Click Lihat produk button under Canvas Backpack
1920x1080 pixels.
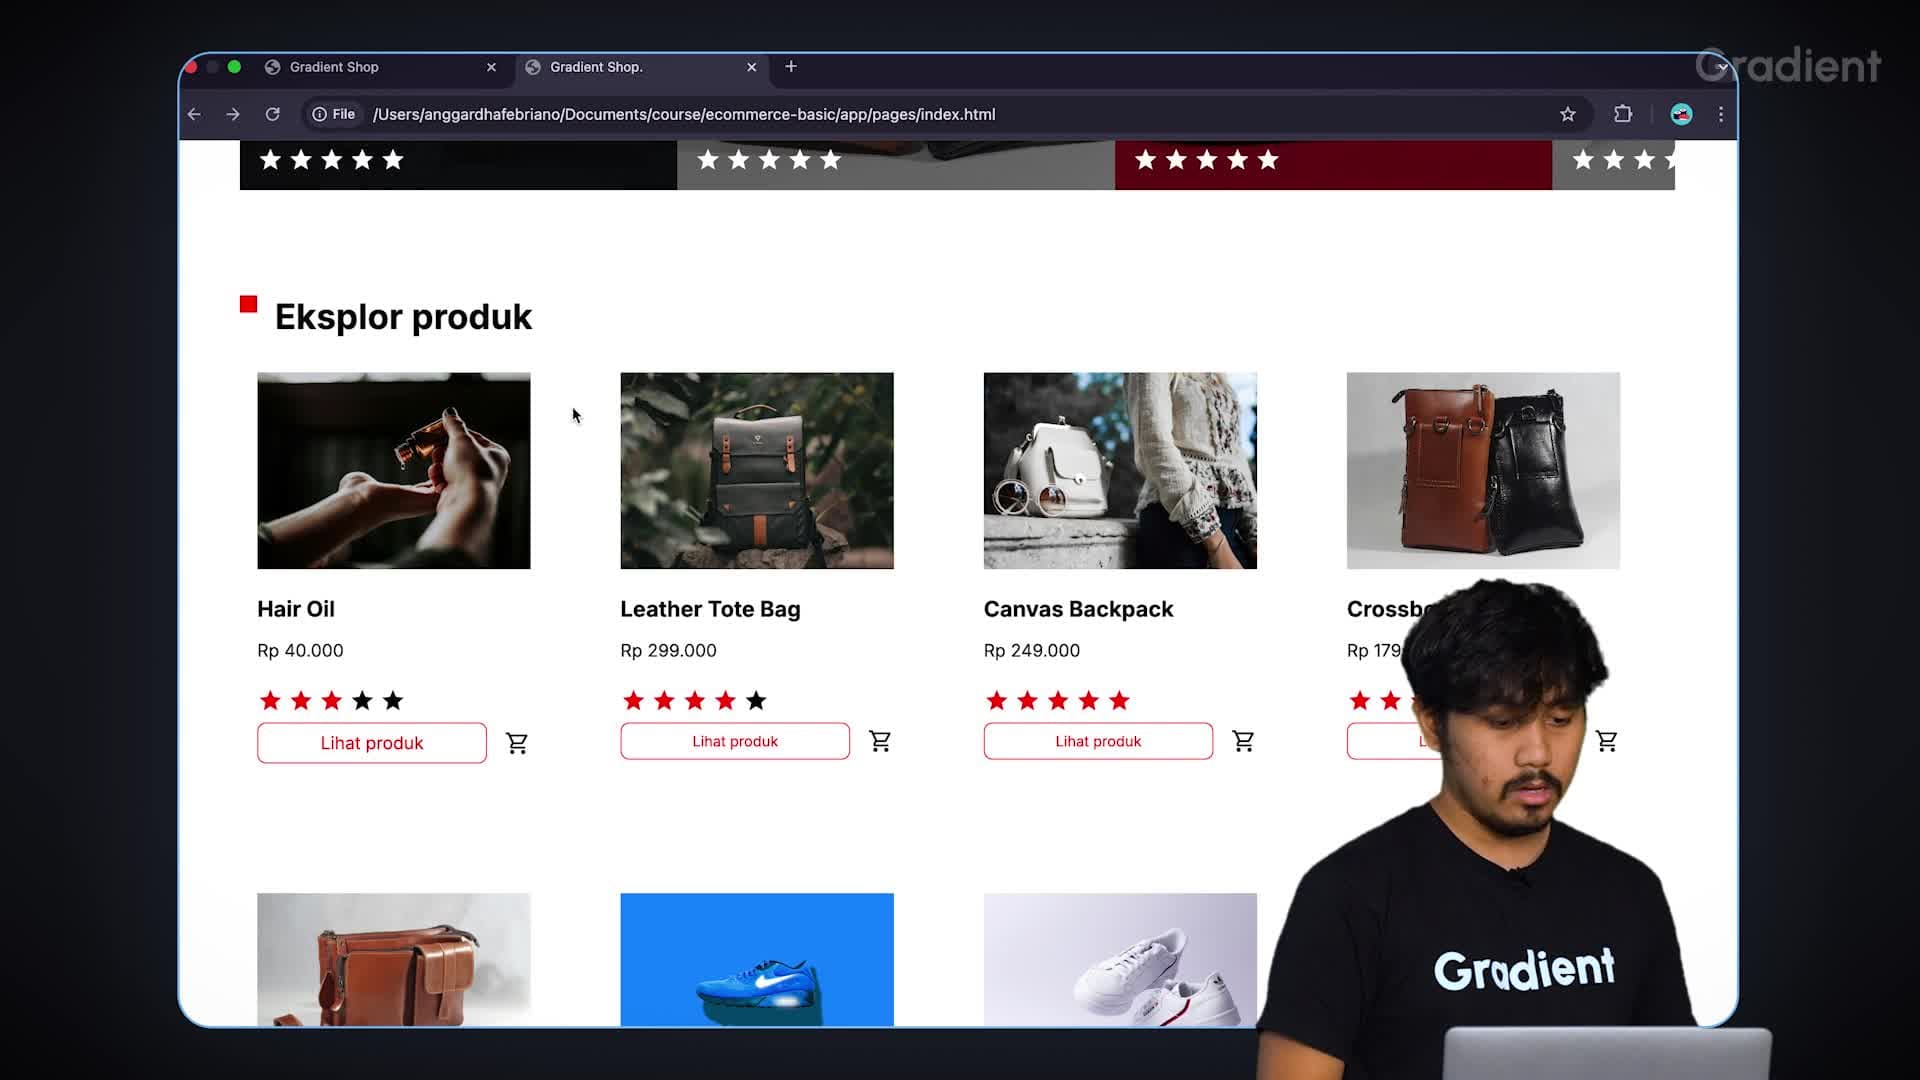[1098, 741]
